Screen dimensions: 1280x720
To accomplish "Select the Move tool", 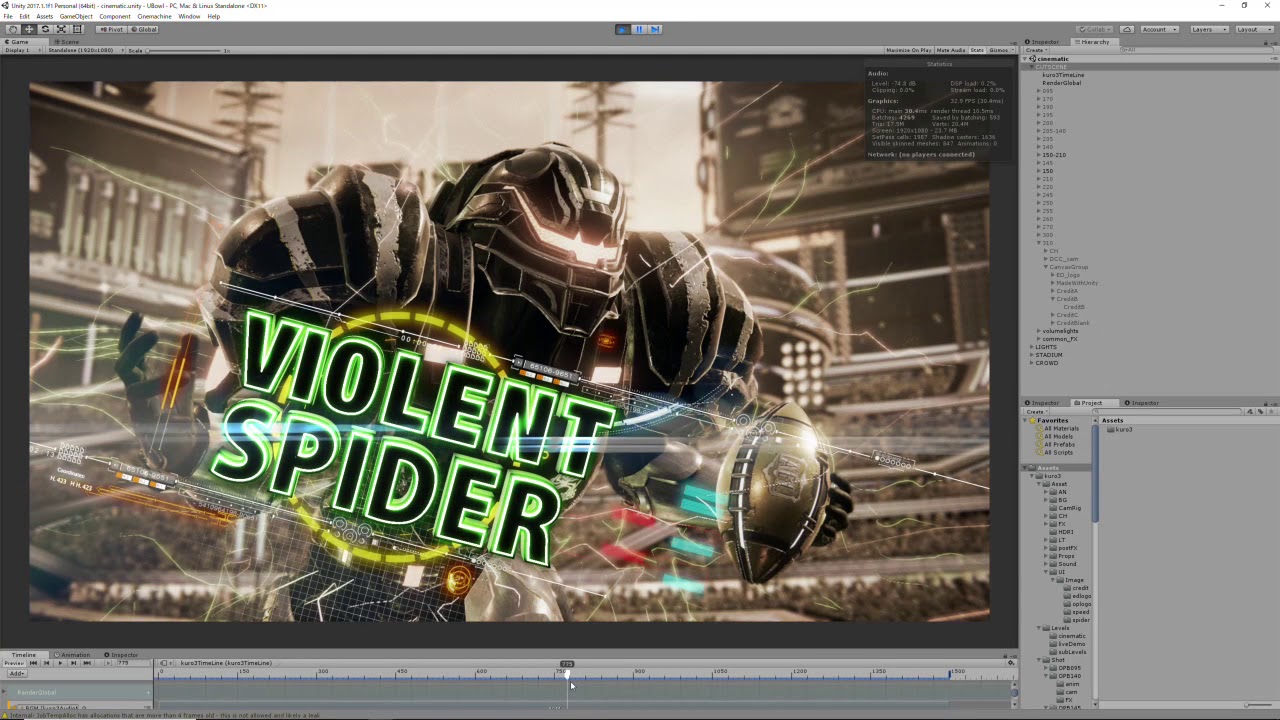I will [28, 29].
